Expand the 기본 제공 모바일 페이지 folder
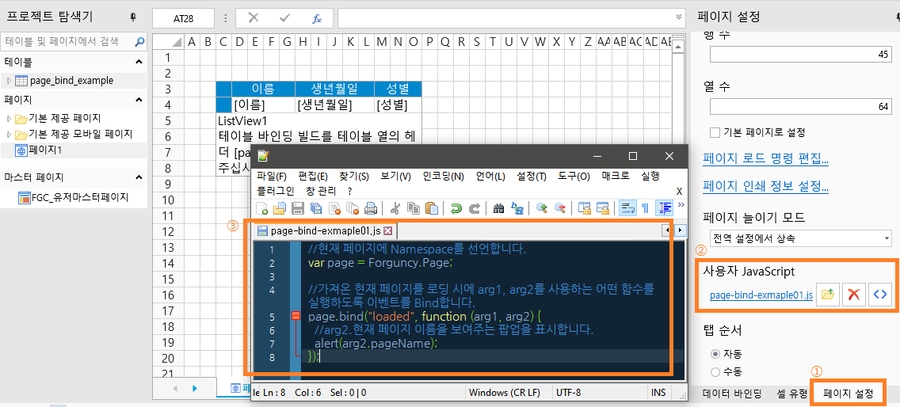This screenshot has height=407, width=900. [9, 133]
